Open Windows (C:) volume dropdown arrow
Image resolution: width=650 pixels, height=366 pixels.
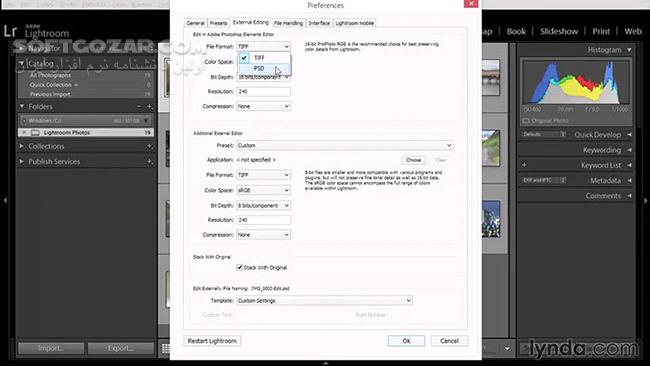pyautogui.click(x=146, y=121)
